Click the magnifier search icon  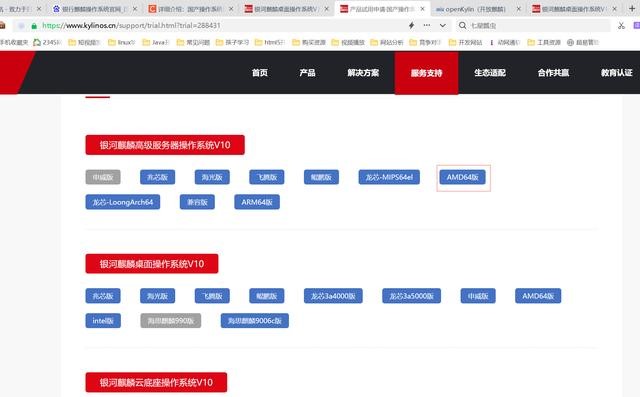coord(462,25)
